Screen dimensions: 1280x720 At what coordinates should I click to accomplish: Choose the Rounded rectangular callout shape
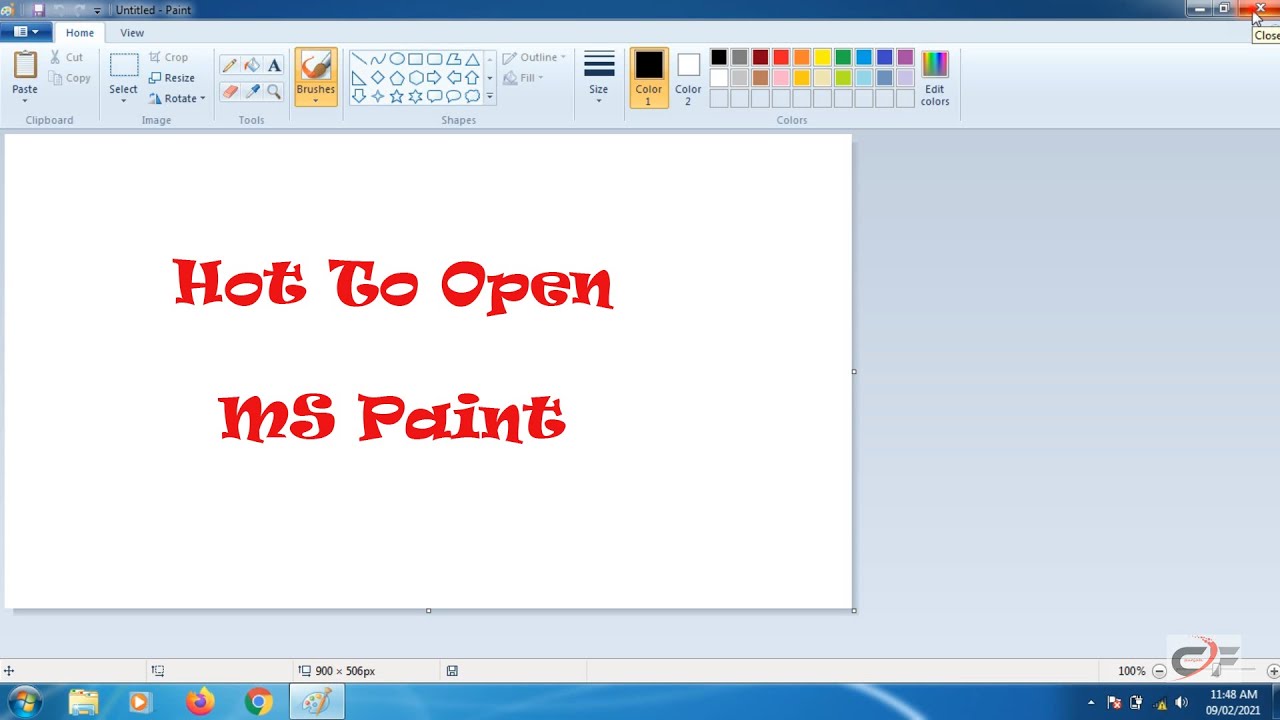435,97
